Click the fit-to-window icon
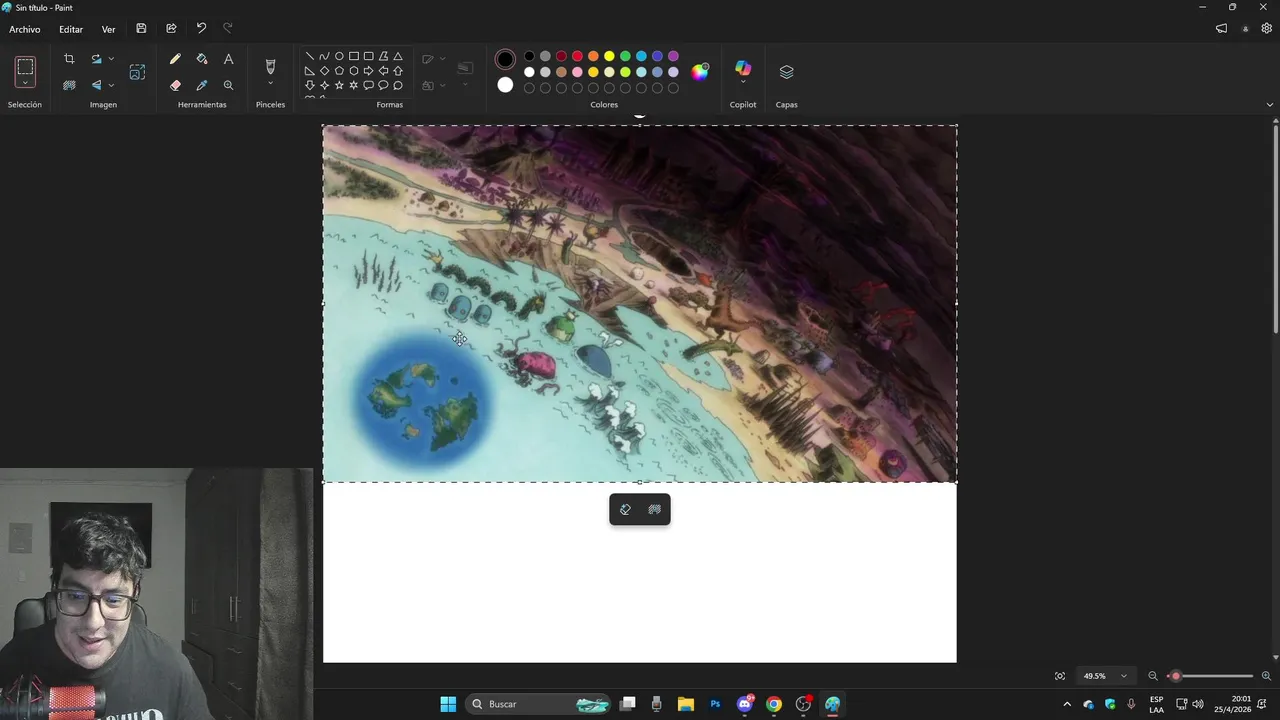The width and height of the screenshot is (1280, 720). [1060, 676]
